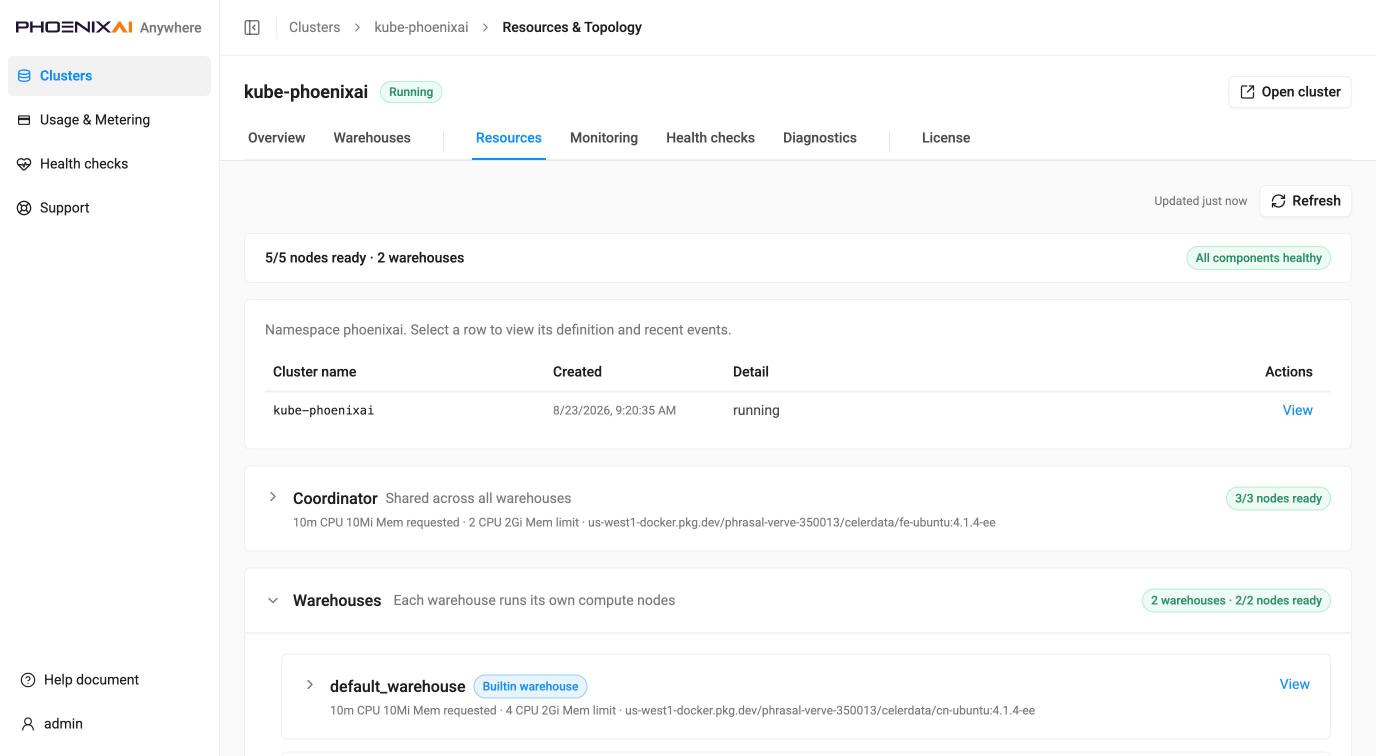
Task: Click View for kube-phoenixai cluster row
Action: [x=1297, y=410]
